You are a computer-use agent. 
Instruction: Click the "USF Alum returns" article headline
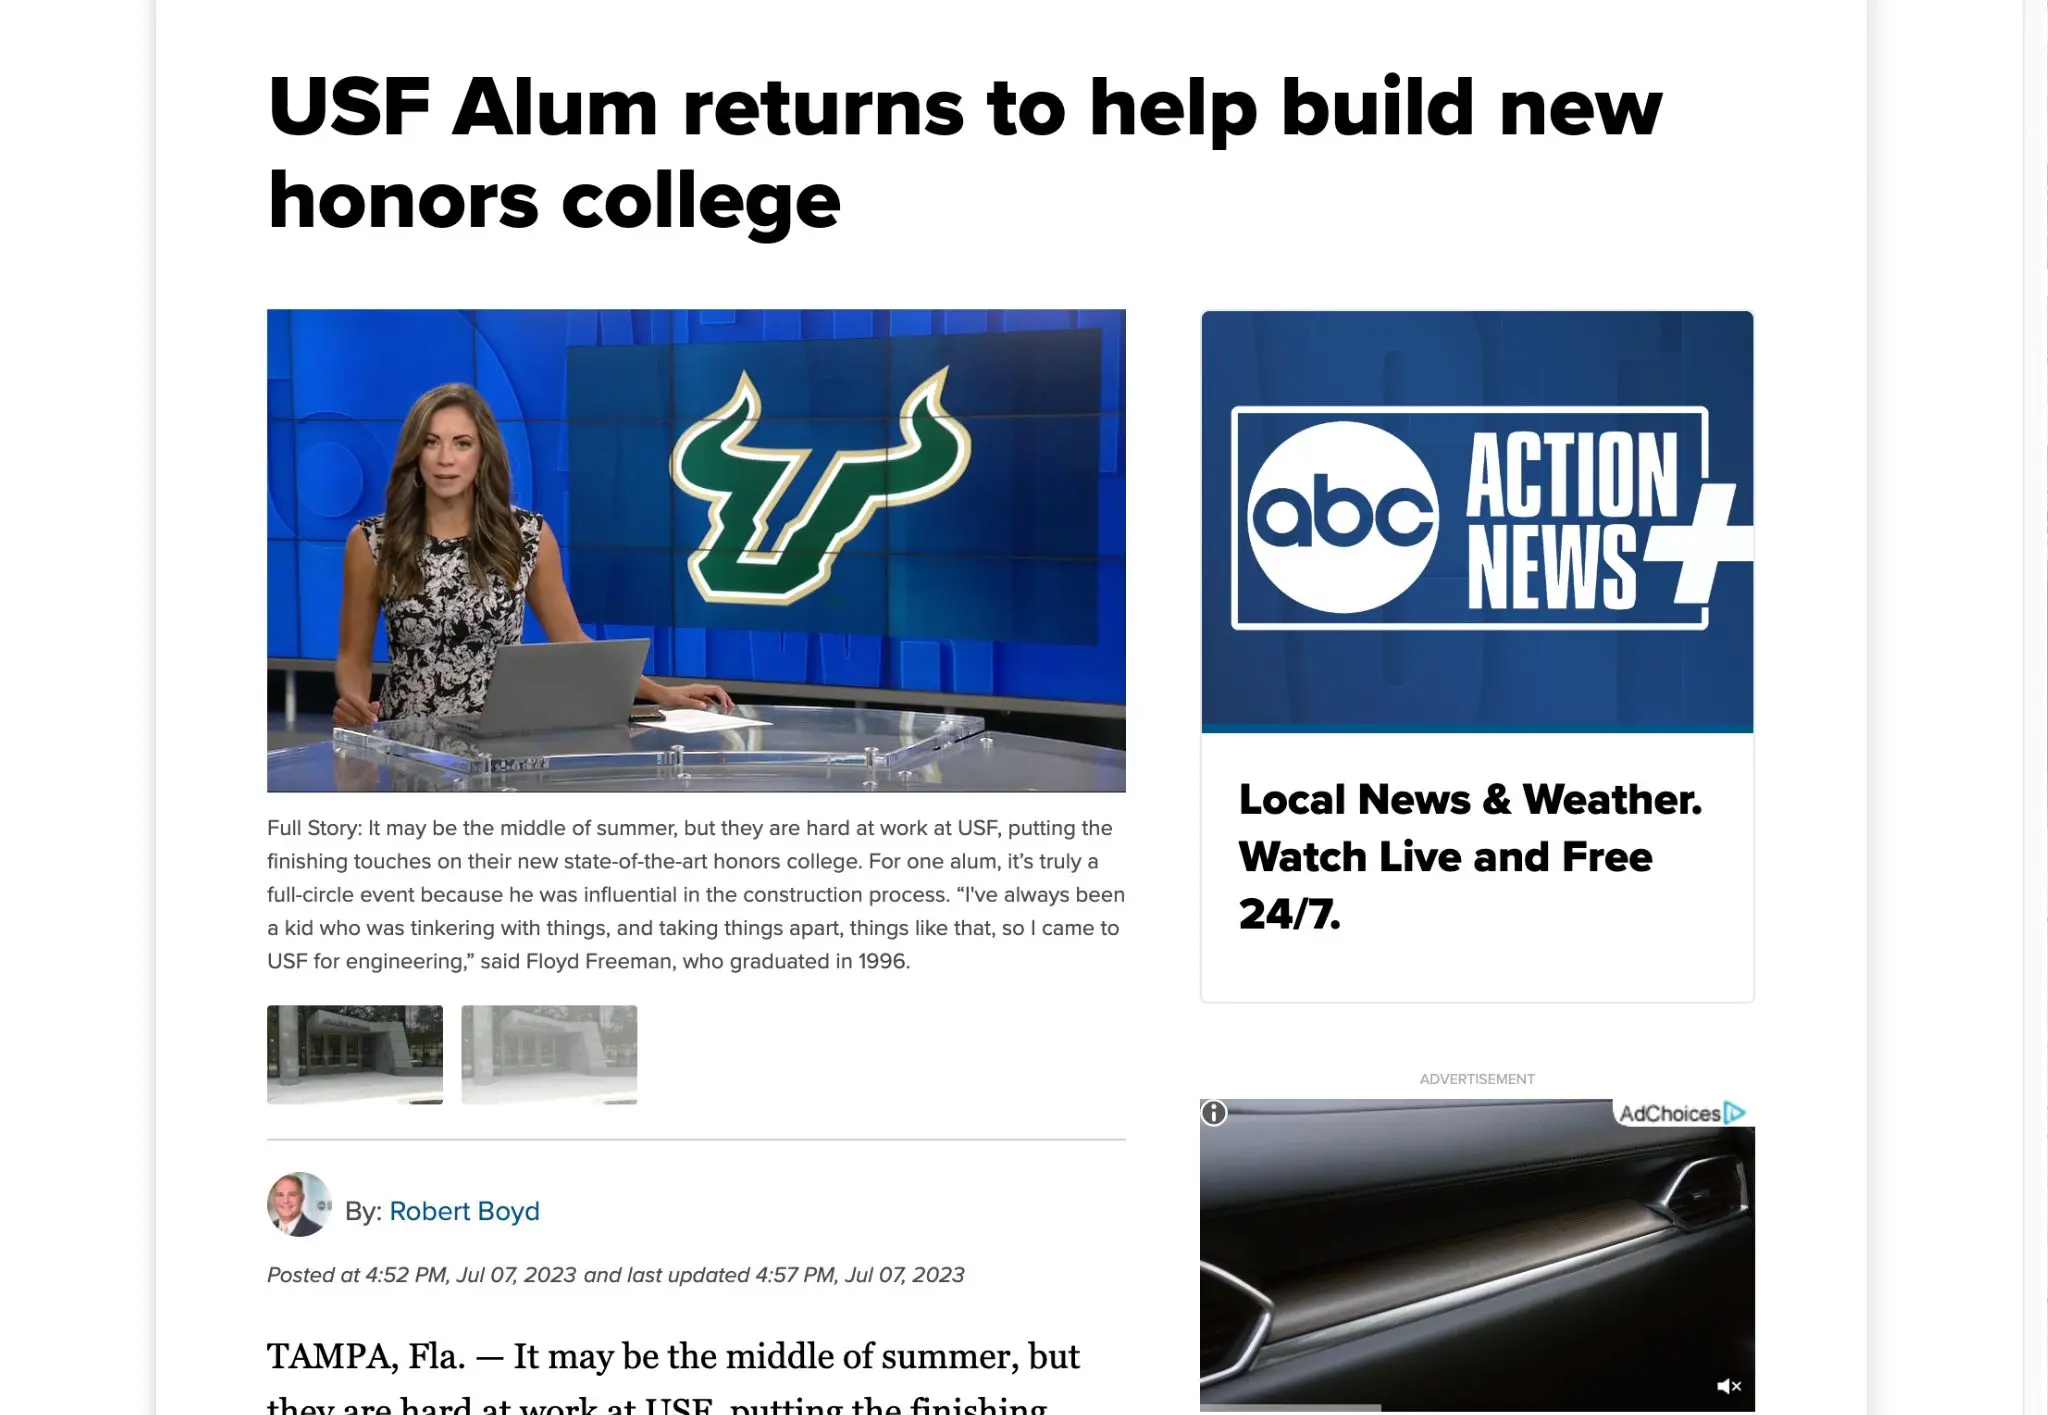(x=965, y=153)
